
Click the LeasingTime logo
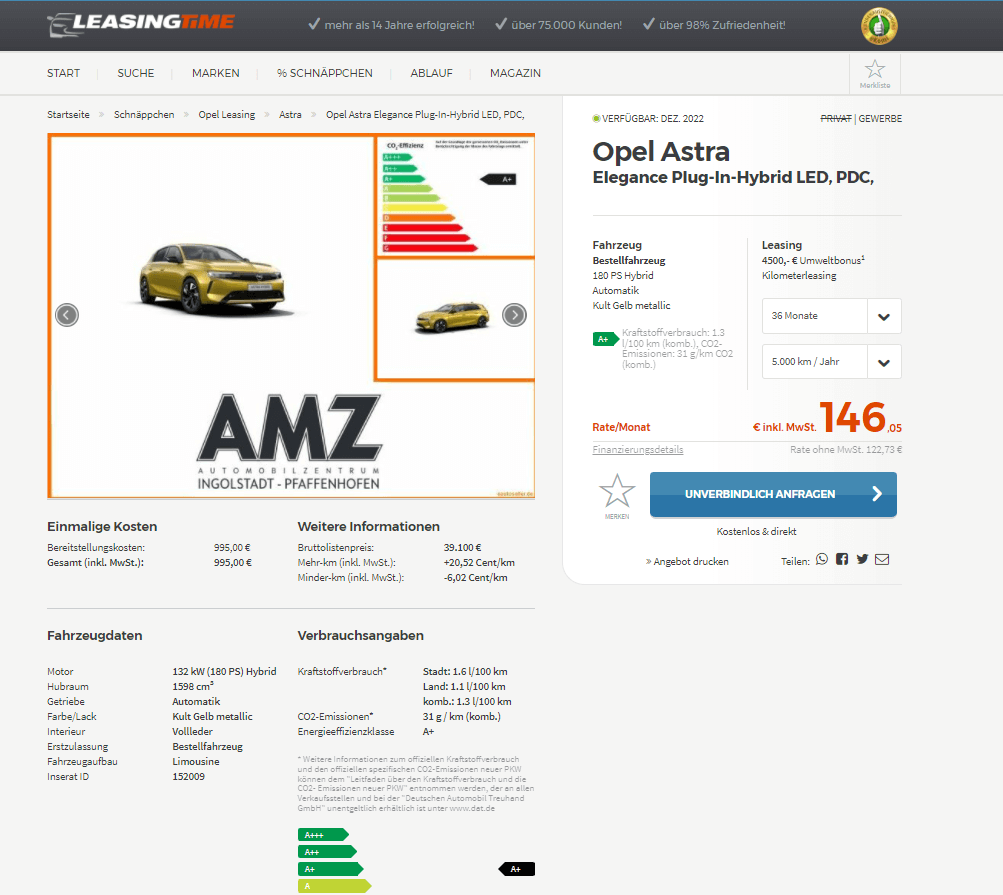[141, 24]
